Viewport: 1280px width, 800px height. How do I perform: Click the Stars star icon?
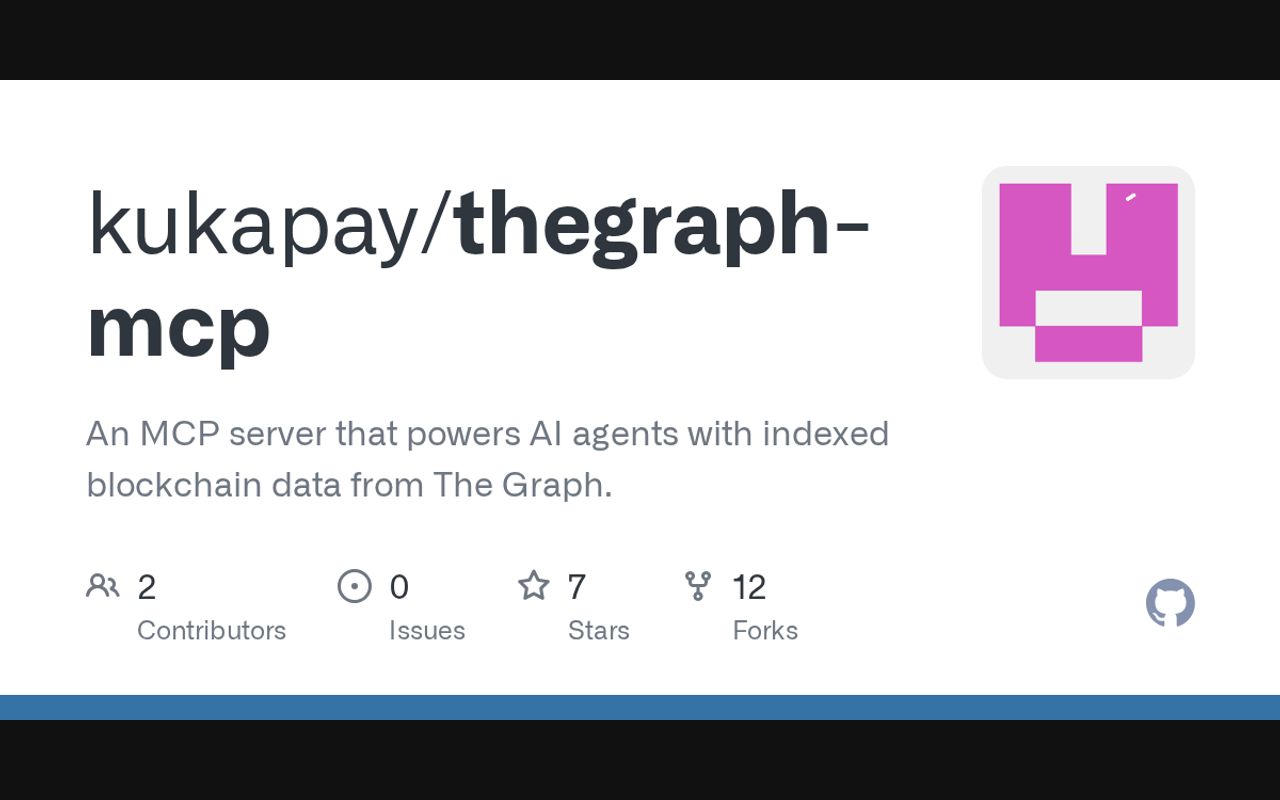click(x=533, y=586)
